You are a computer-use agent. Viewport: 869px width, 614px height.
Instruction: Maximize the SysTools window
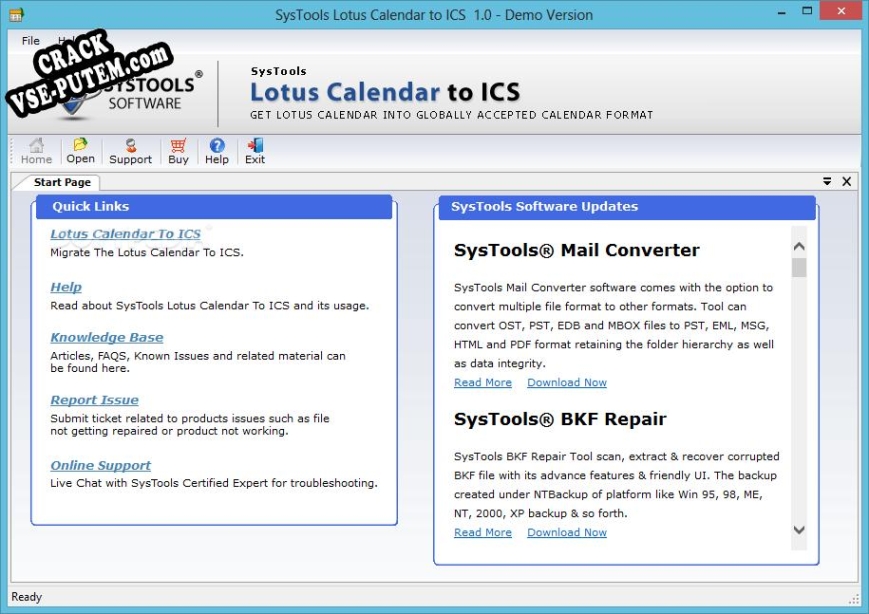pyautogui.click(x=807, y=11)
